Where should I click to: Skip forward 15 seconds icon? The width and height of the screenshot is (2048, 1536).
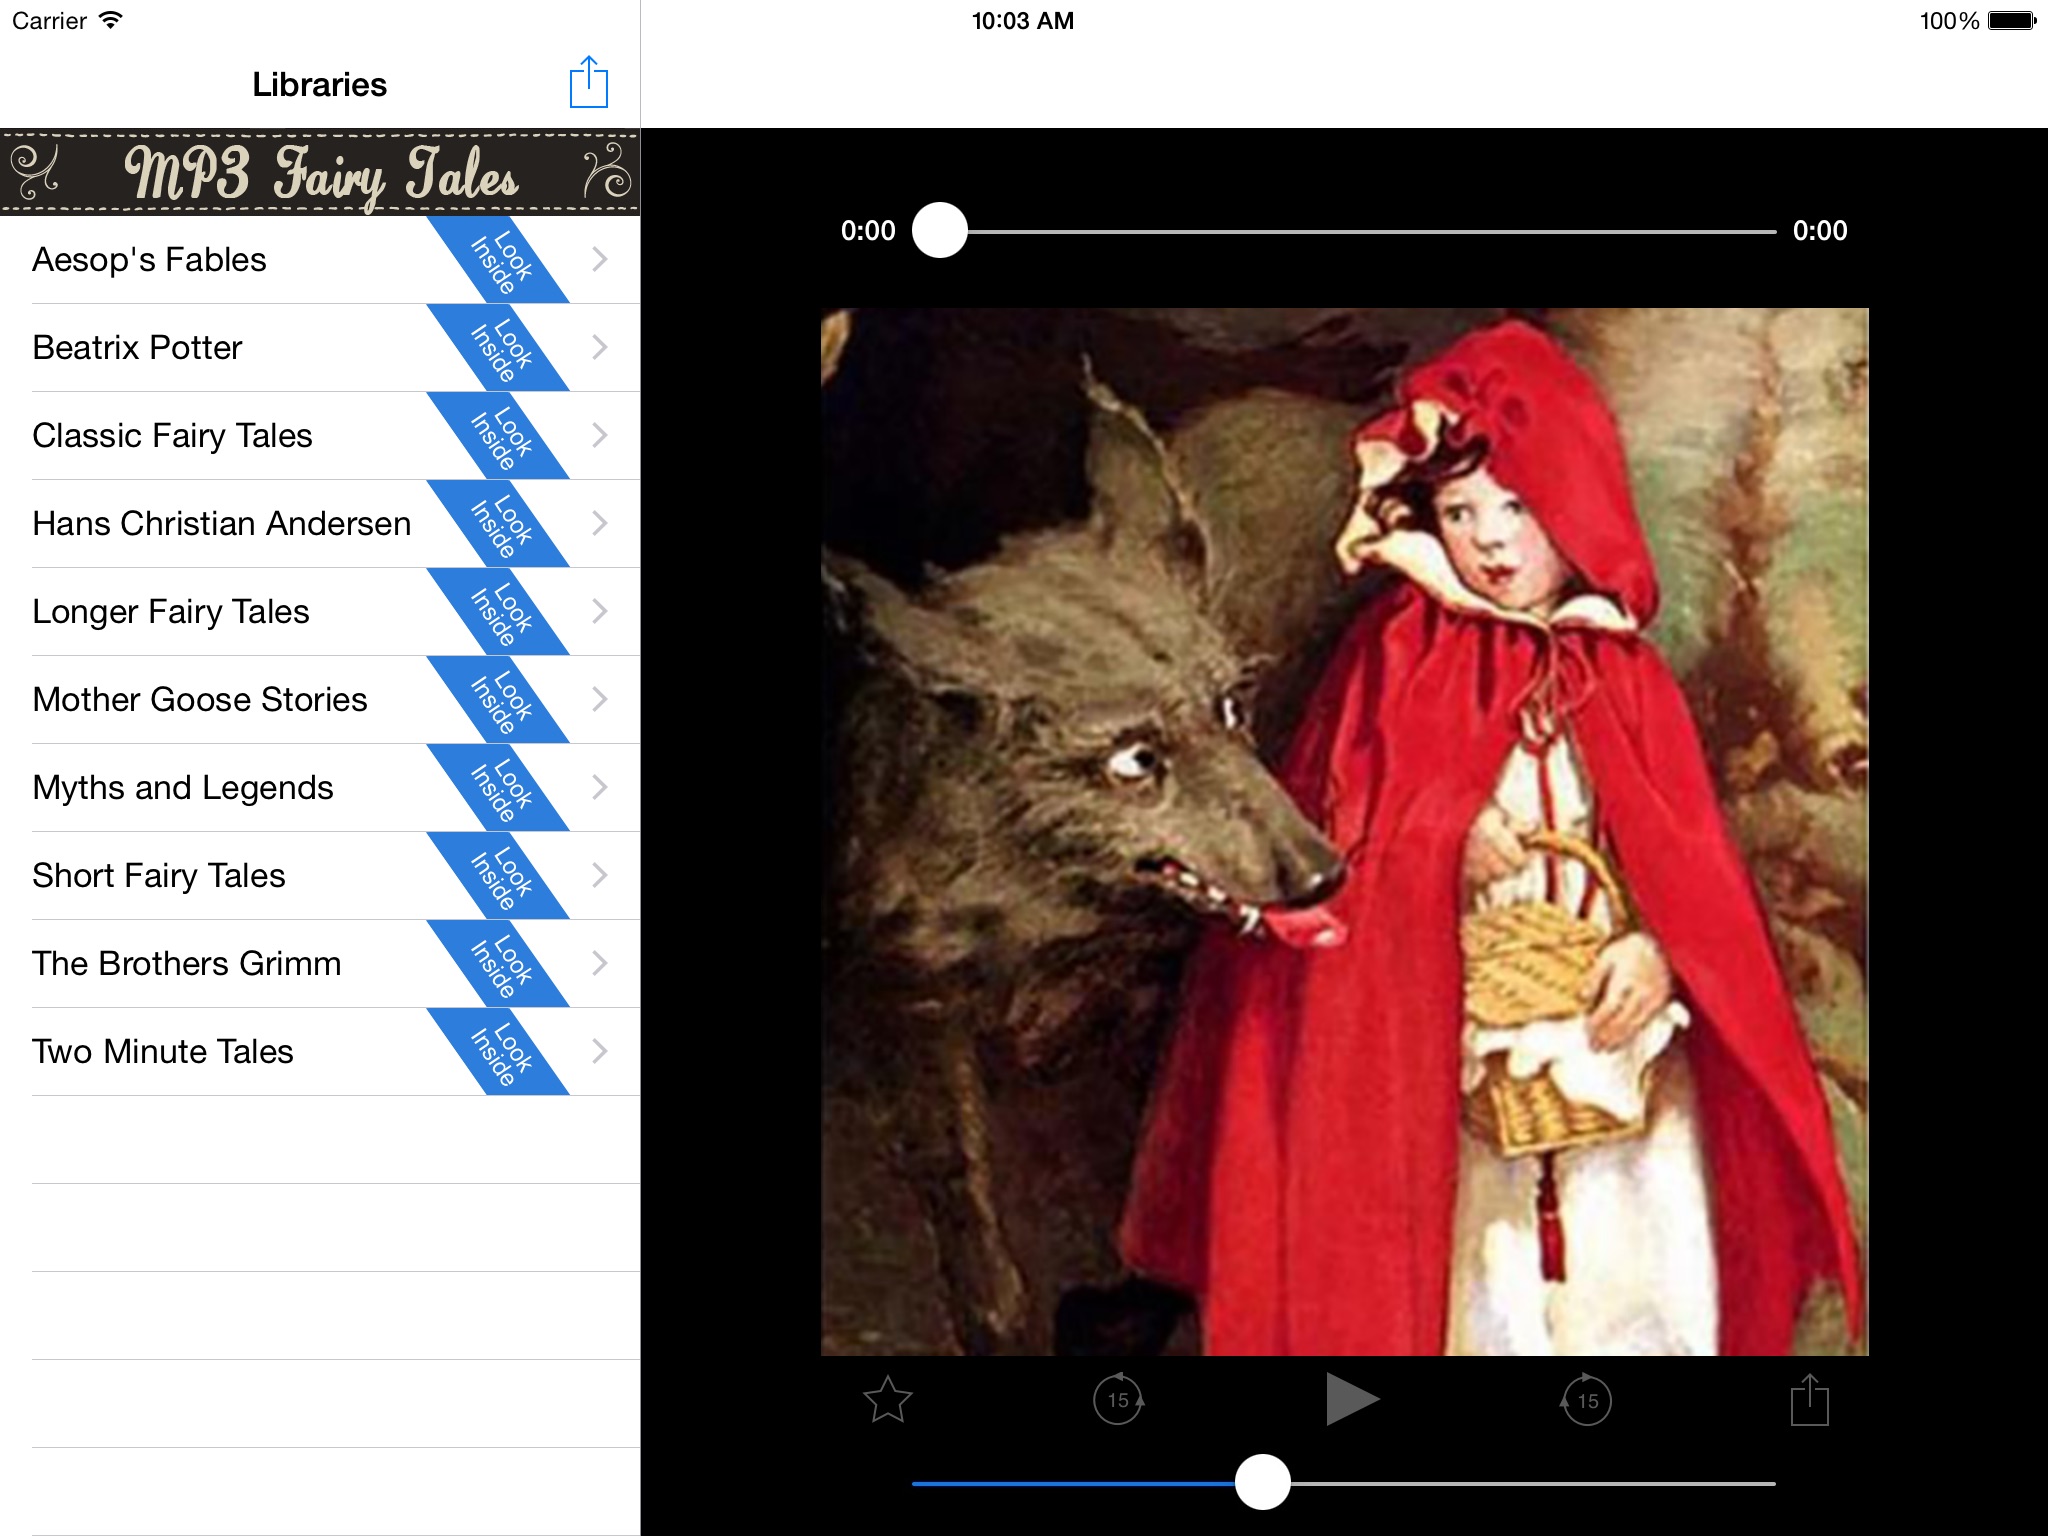[x=1587, y=1399]
